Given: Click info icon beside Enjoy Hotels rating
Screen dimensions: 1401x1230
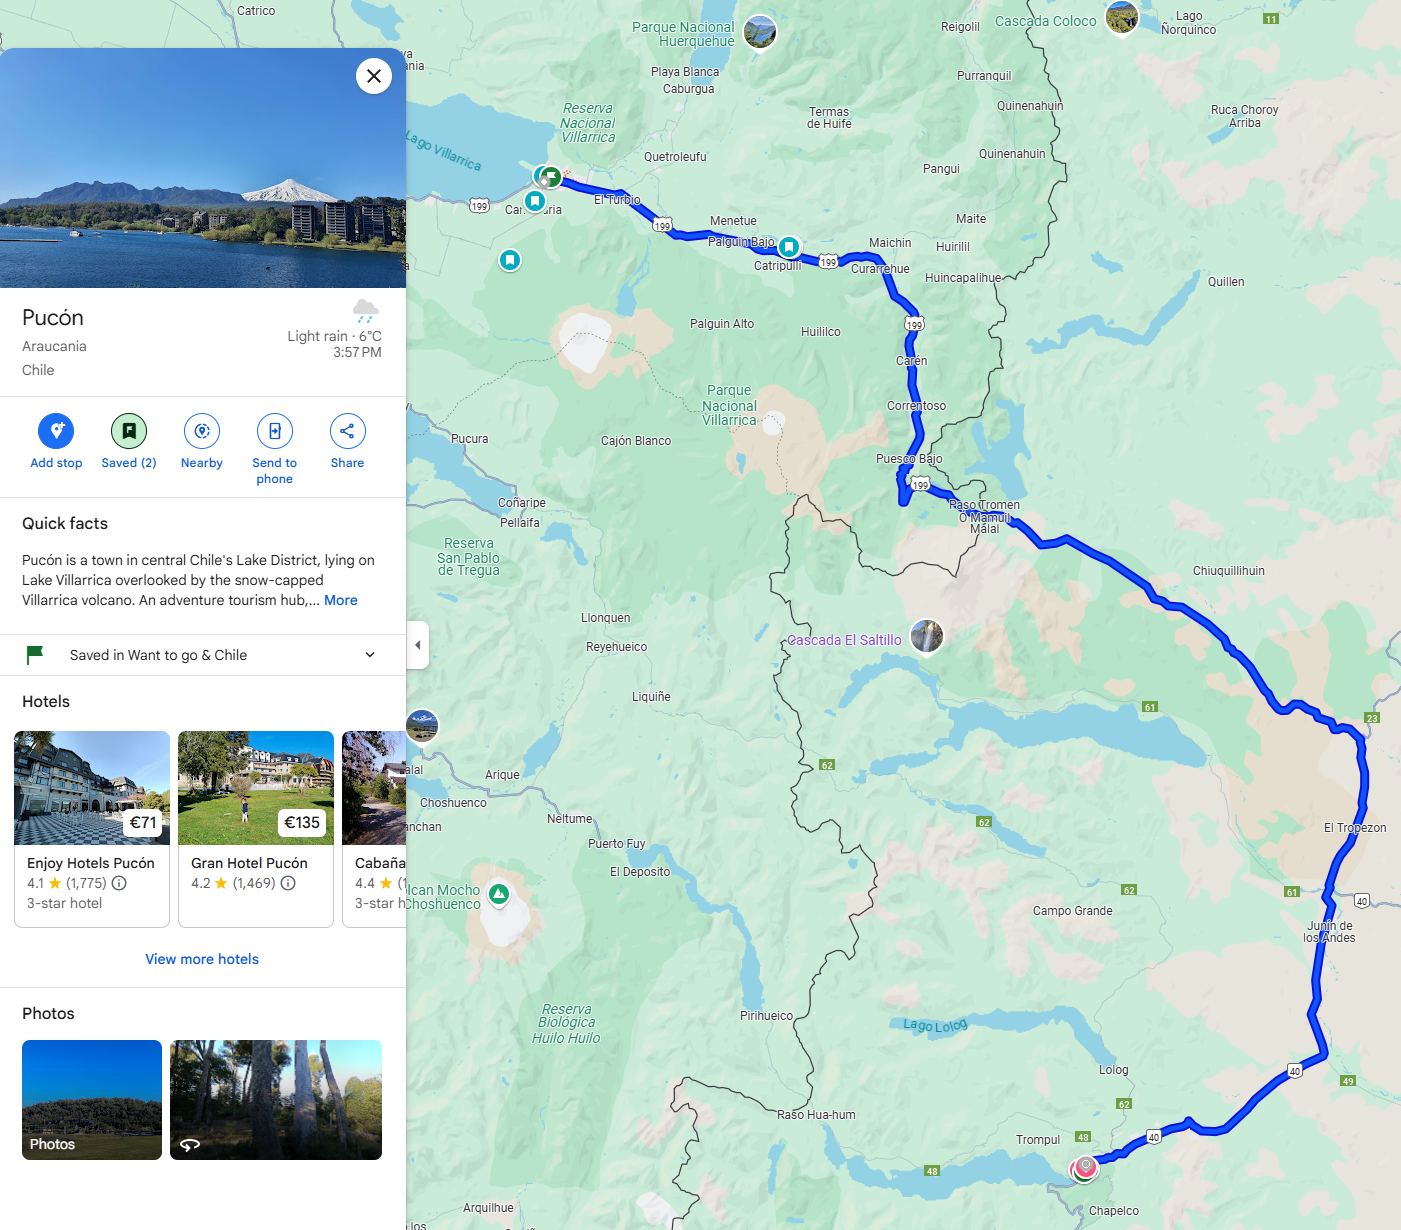Looking at the screenshot, I should click(x=119, y=883).
